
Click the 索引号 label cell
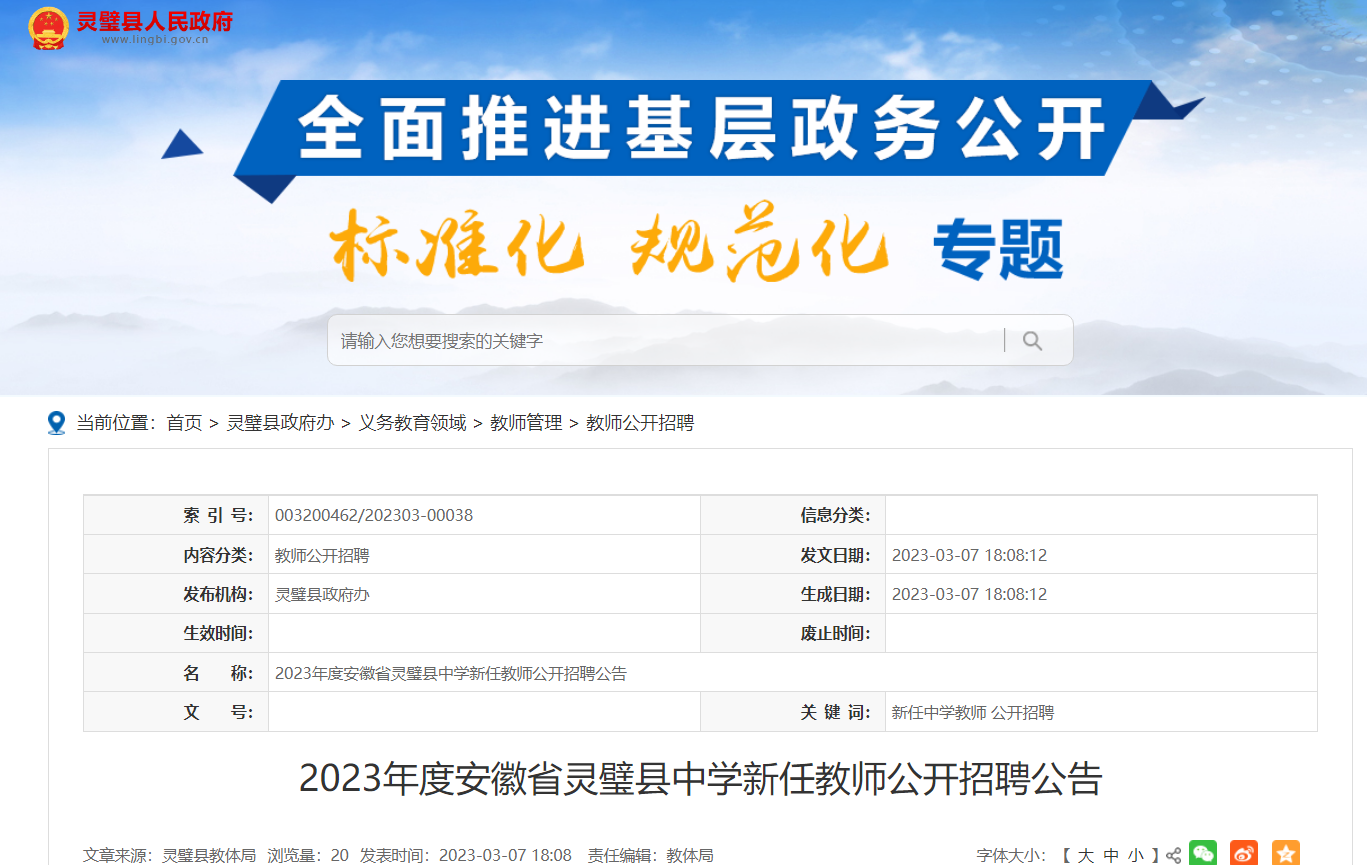[176, 515]
